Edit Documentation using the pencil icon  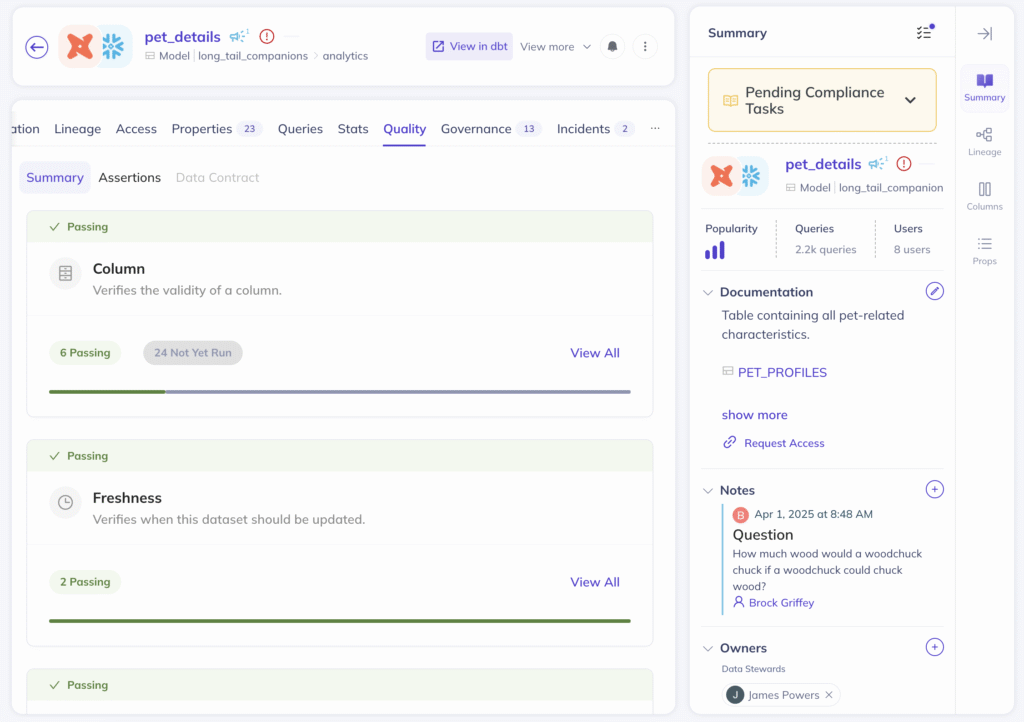point(934,290)
